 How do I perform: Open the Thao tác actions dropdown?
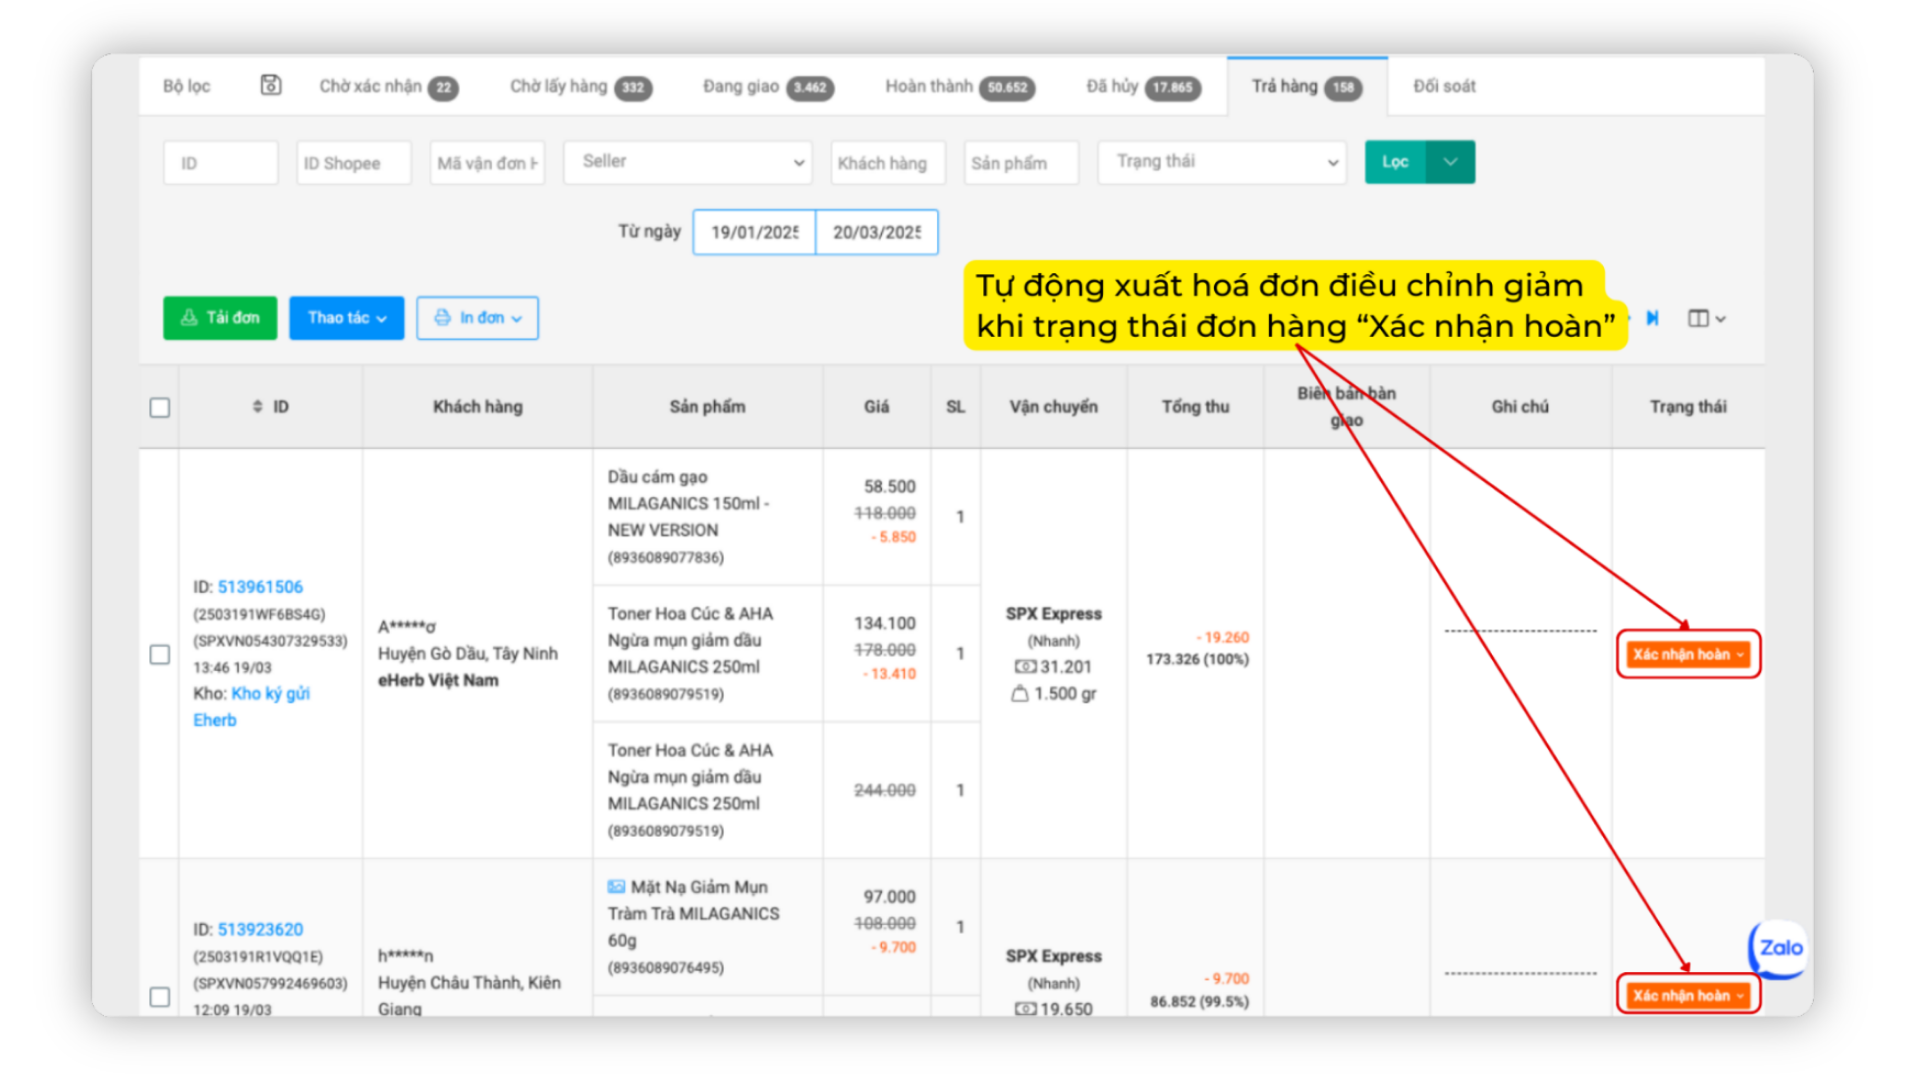346,318
